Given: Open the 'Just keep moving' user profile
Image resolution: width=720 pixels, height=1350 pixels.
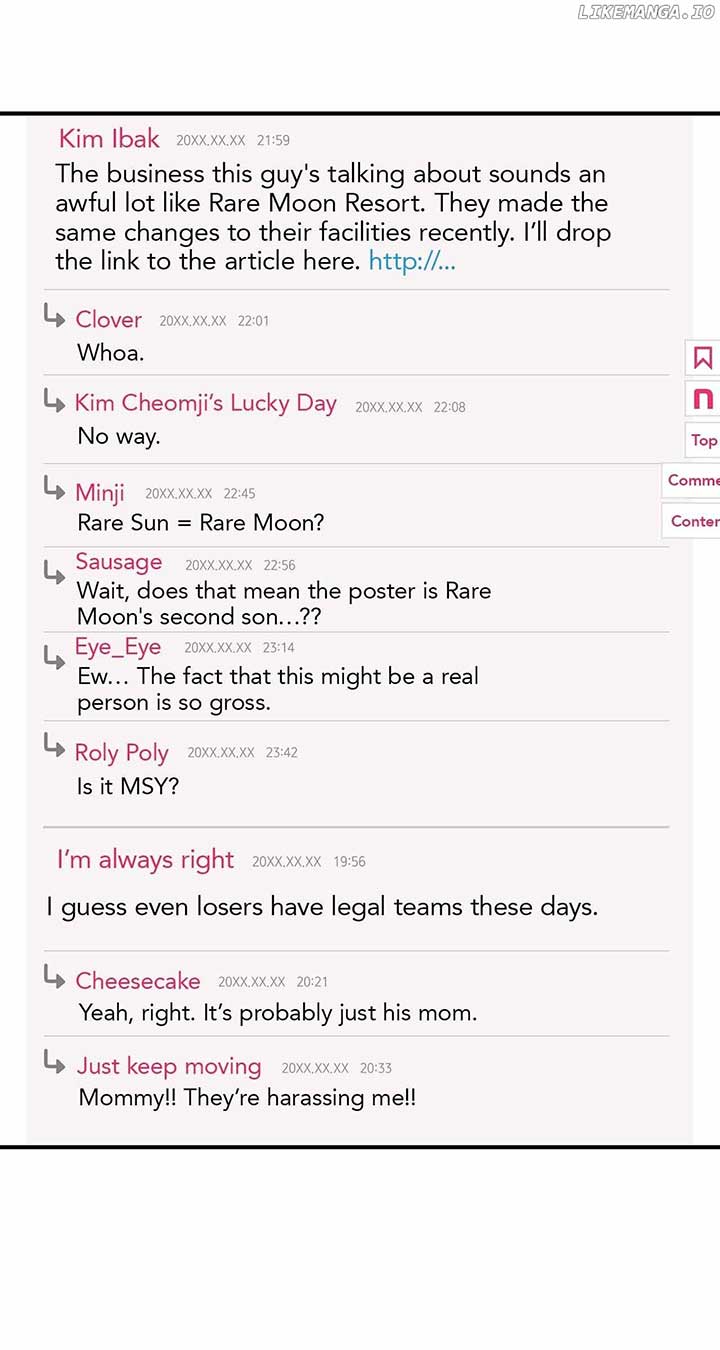Looking at the screenshot, I should 169,1066.
